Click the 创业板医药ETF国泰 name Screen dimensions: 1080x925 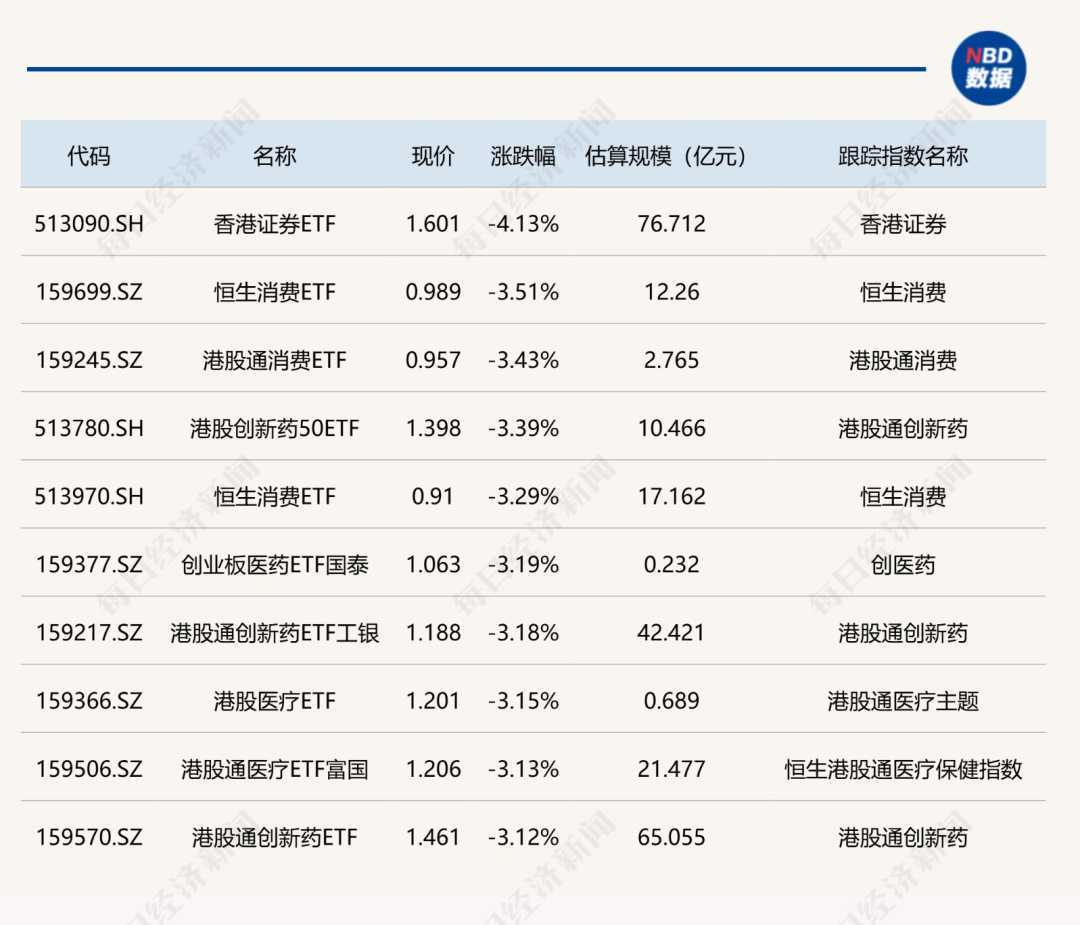(275, 565)
